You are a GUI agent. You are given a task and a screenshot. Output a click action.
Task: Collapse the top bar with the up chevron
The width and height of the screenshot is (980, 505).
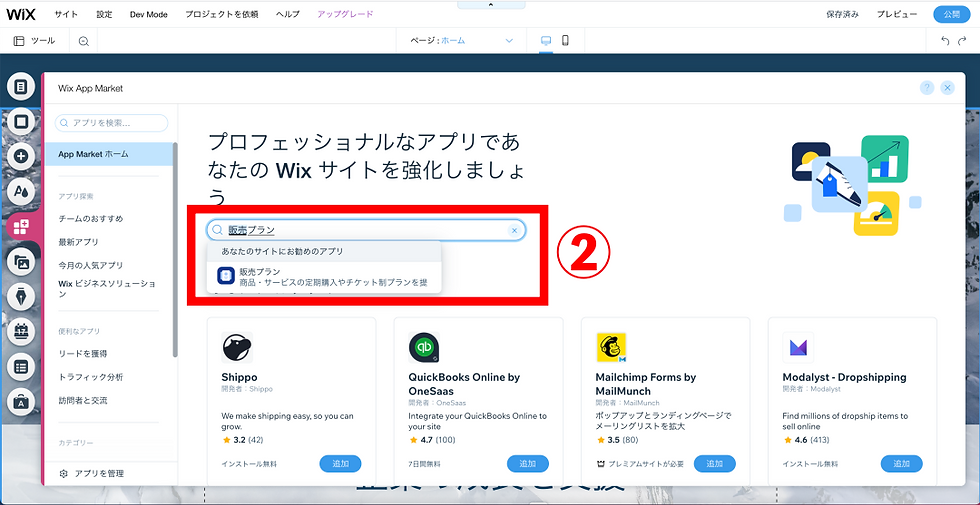click(490, 4)
